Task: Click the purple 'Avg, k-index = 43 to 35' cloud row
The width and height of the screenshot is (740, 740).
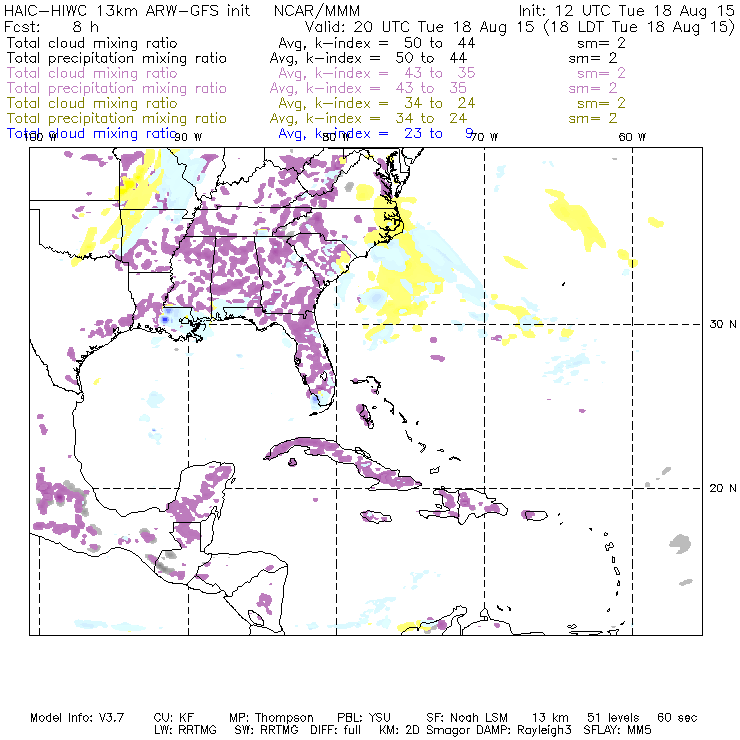Action: [377, 73]
